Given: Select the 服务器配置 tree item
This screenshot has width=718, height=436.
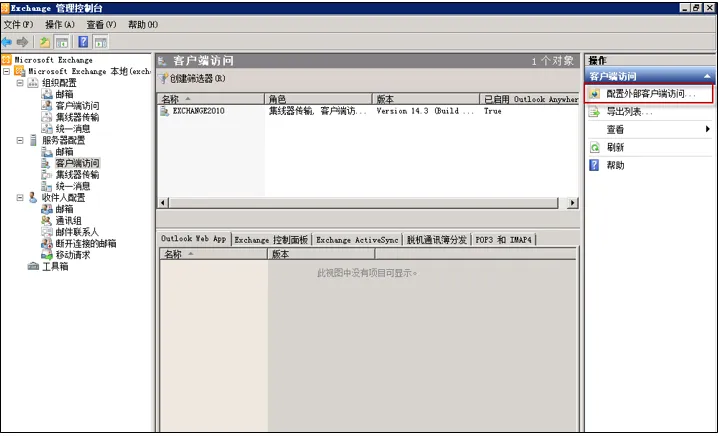Looking at the screenshot, I should point(63,140).
